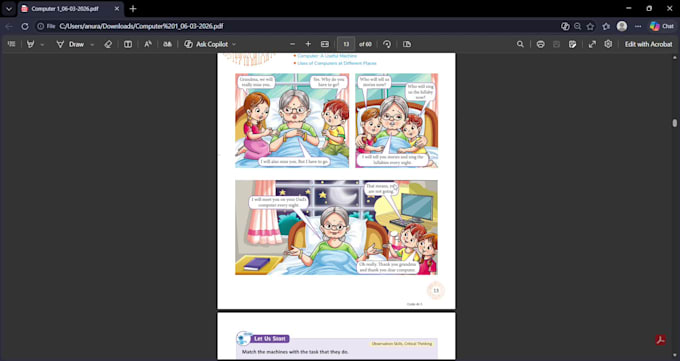Zoom in with plus button
The image size is (680, 361).
[x=308, y=44]
